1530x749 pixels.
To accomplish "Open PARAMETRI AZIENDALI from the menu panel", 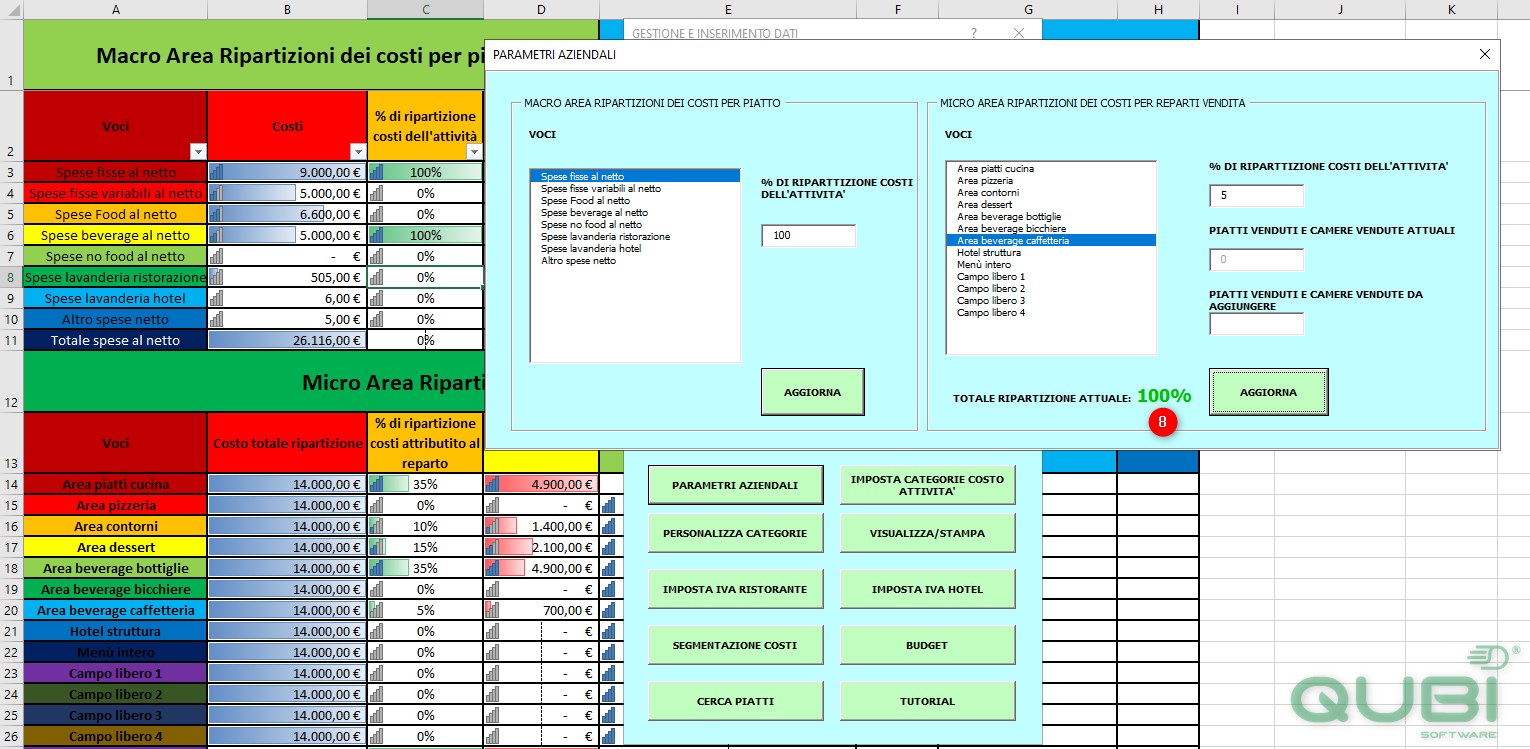I will [735, 485].
